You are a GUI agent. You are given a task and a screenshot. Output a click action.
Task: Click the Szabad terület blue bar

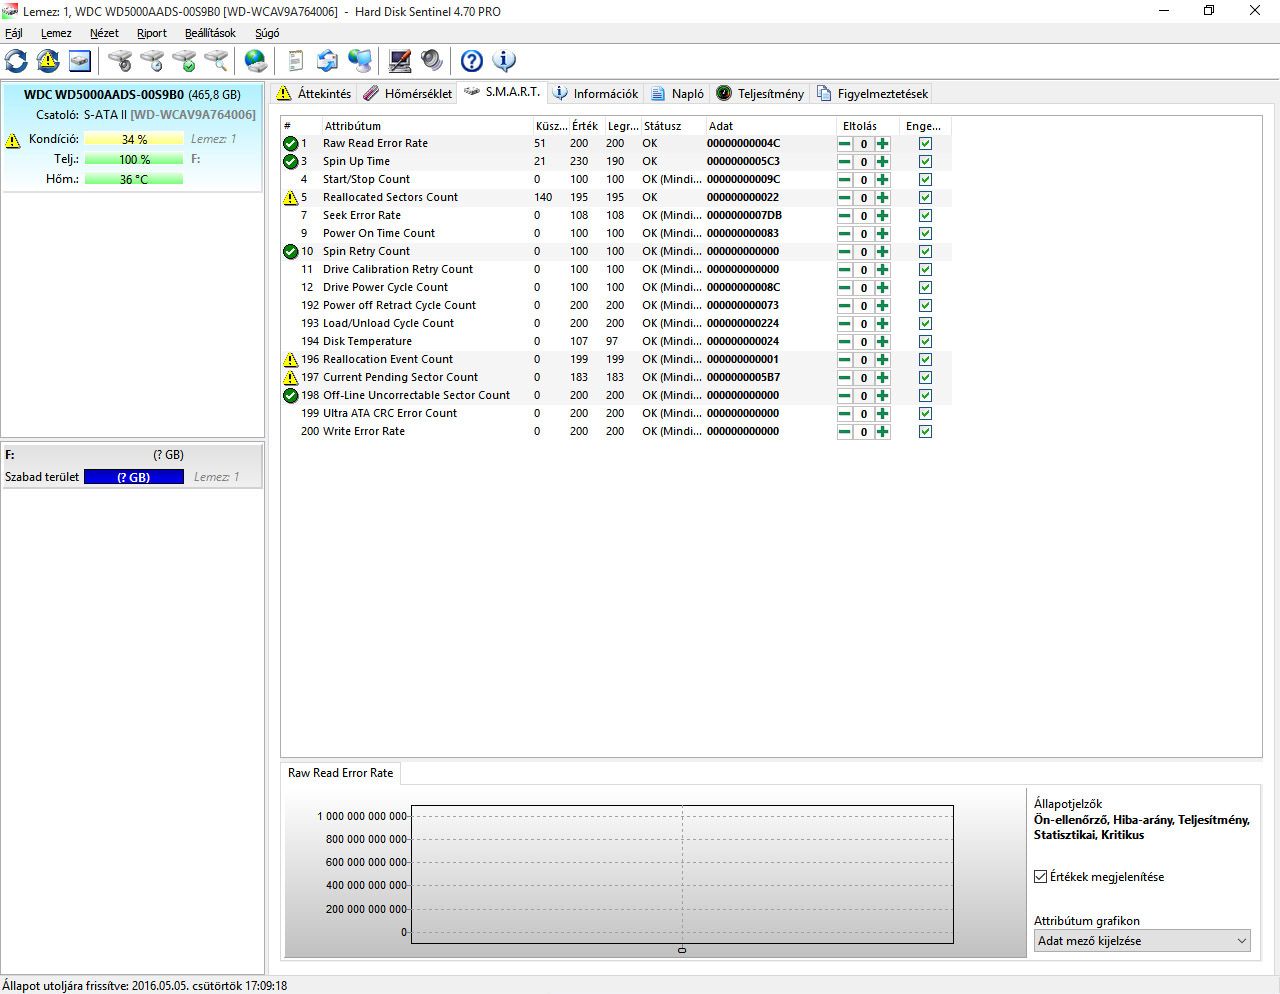point(134,478)
